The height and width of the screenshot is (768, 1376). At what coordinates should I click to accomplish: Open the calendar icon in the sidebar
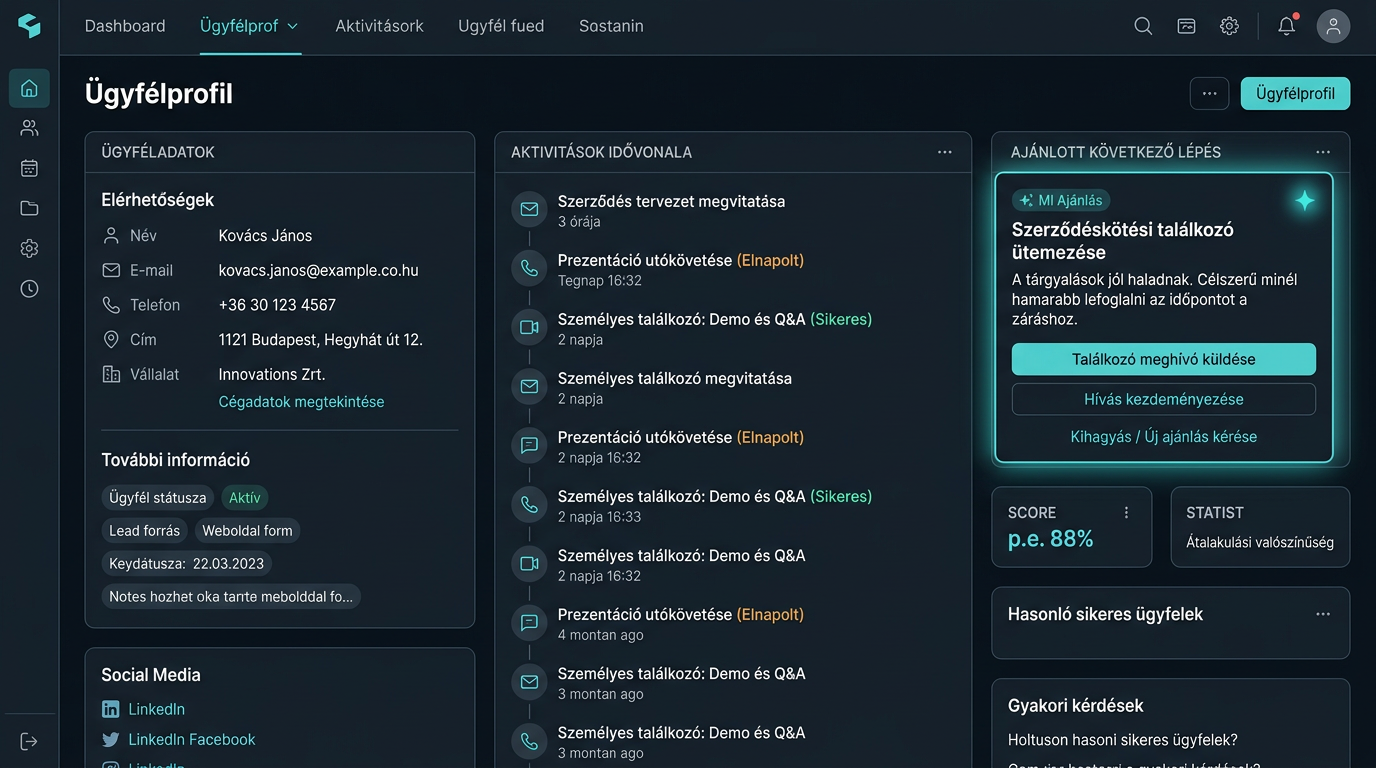pos(29,168)
